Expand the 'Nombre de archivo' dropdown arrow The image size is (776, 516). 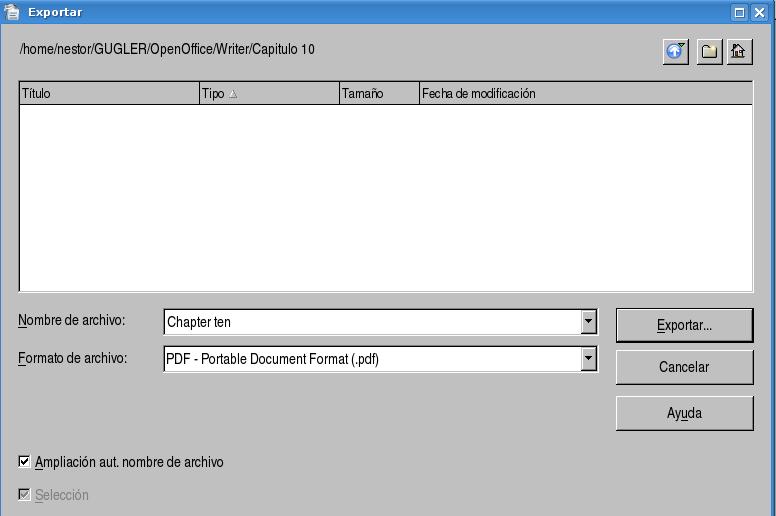pyautogui.click(x=589, y=322)
